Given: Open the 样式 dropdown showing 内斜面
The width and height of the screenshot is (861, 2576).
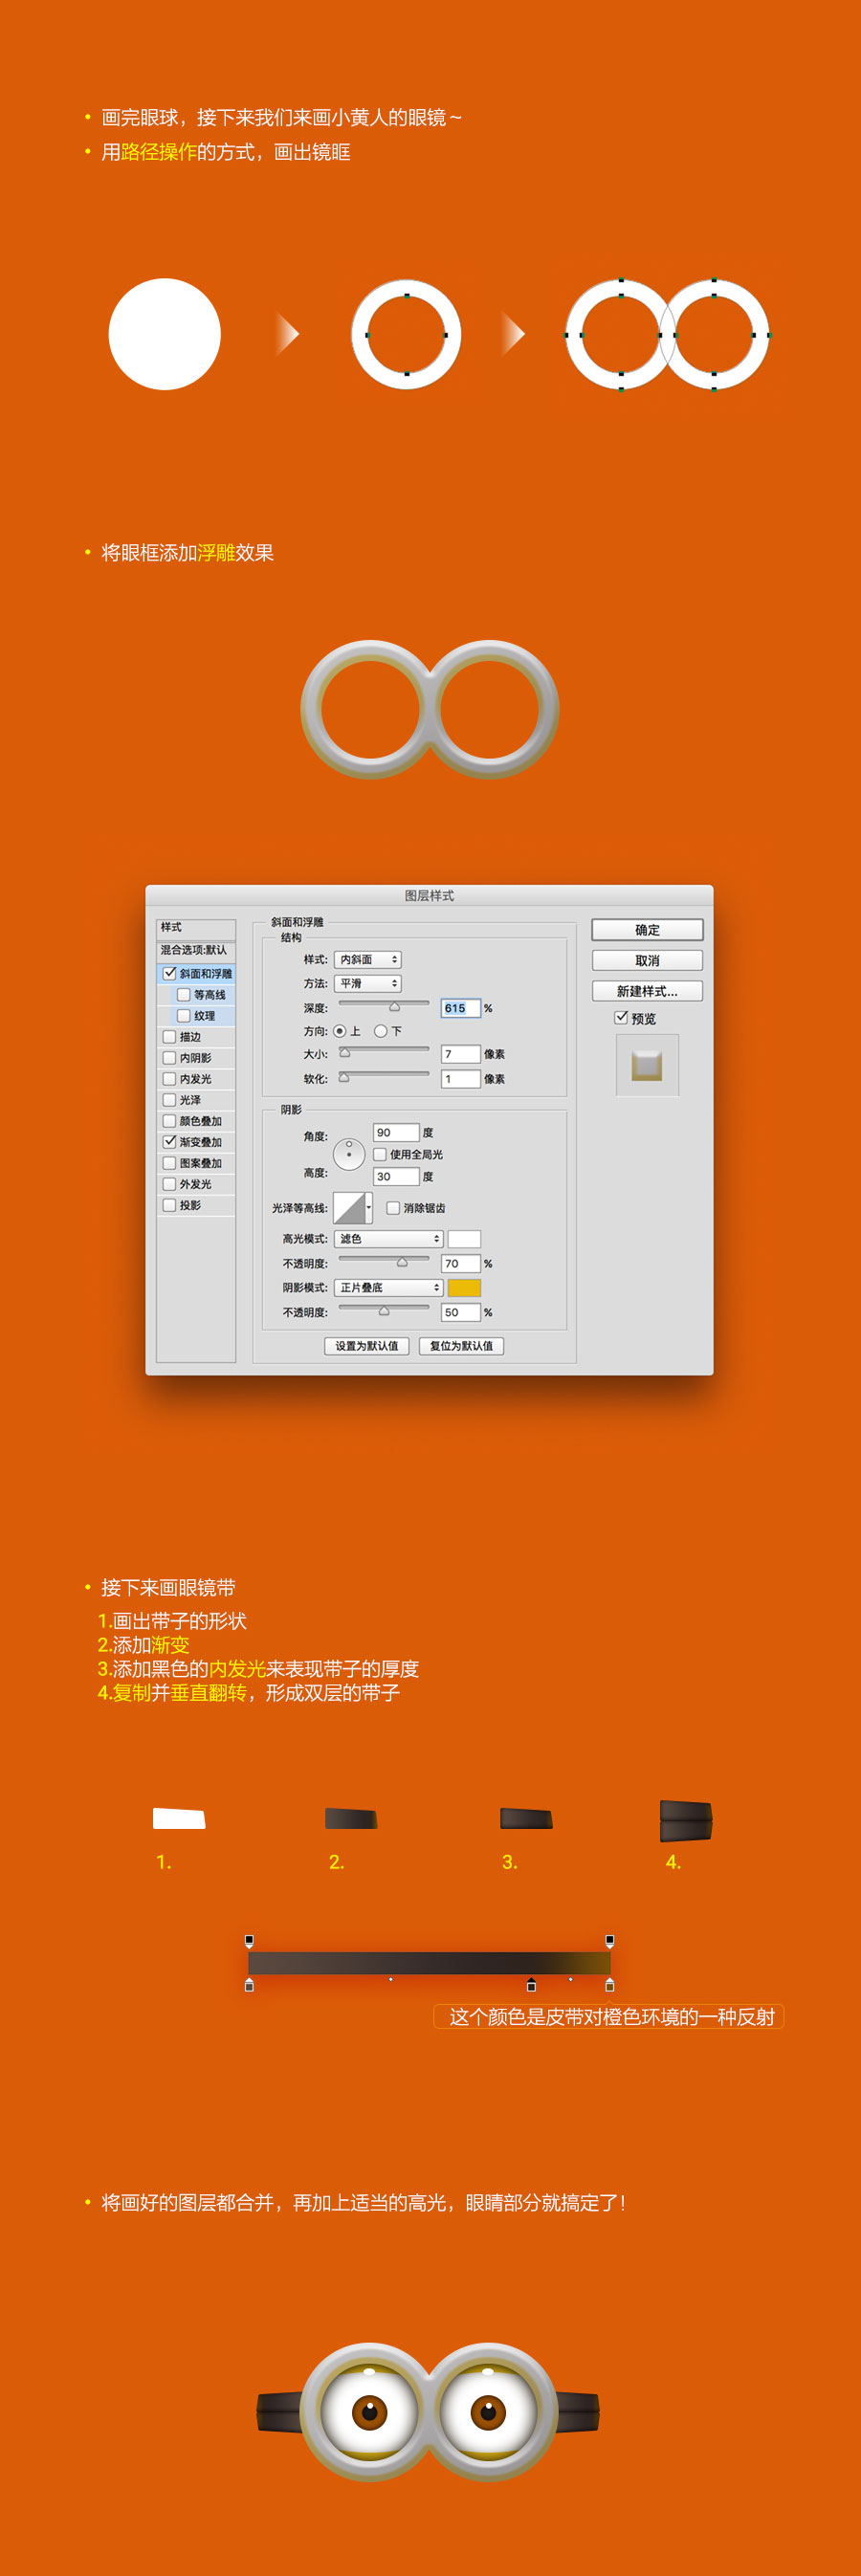Looking at the screenshot, I should point(367,959).
